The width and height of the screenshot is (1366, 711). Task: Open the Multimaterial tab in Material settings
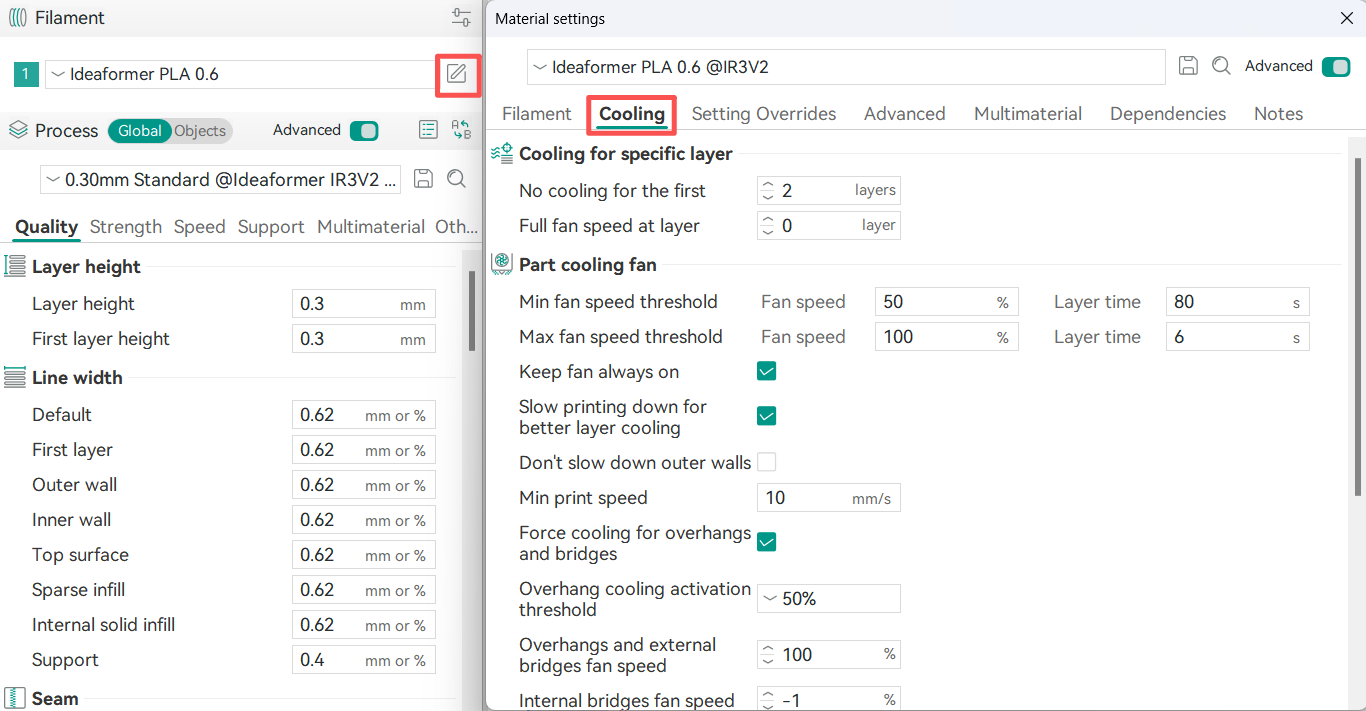coord(1028,114)
